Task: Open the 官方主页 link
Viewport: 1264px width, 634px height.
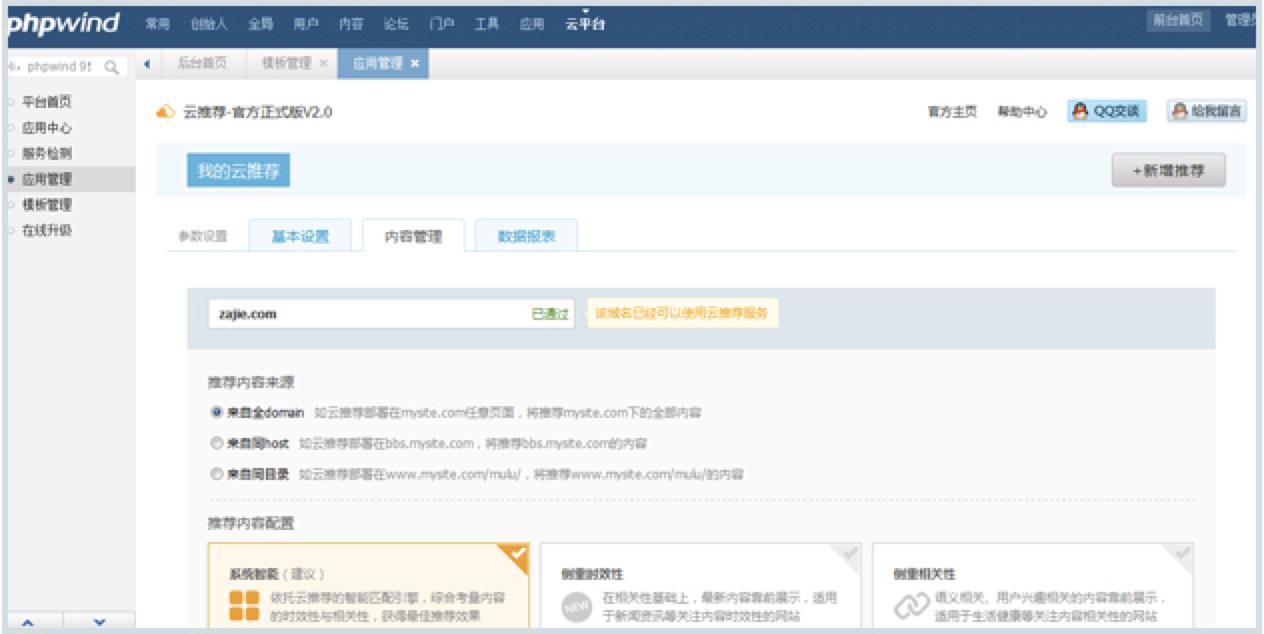Action: 952,112
